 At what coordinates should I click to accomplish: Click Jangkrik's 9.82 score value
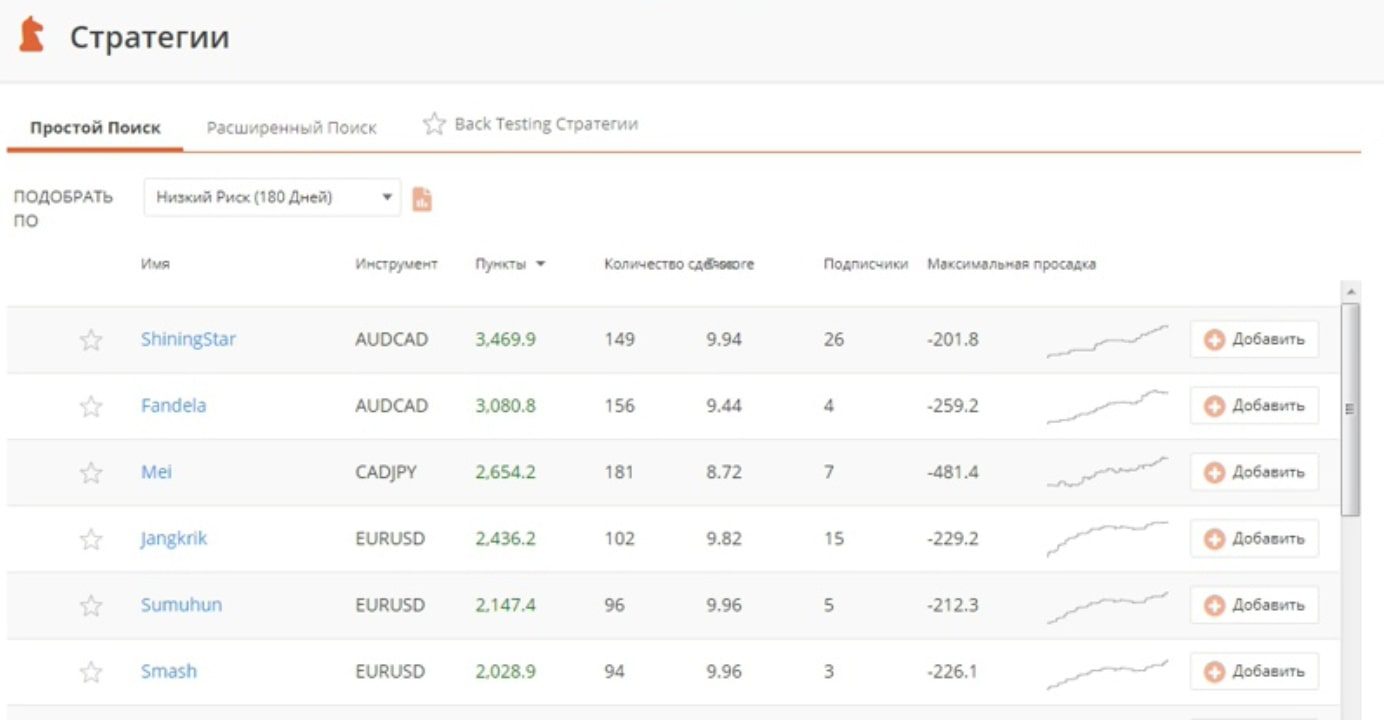click(724, 538)
